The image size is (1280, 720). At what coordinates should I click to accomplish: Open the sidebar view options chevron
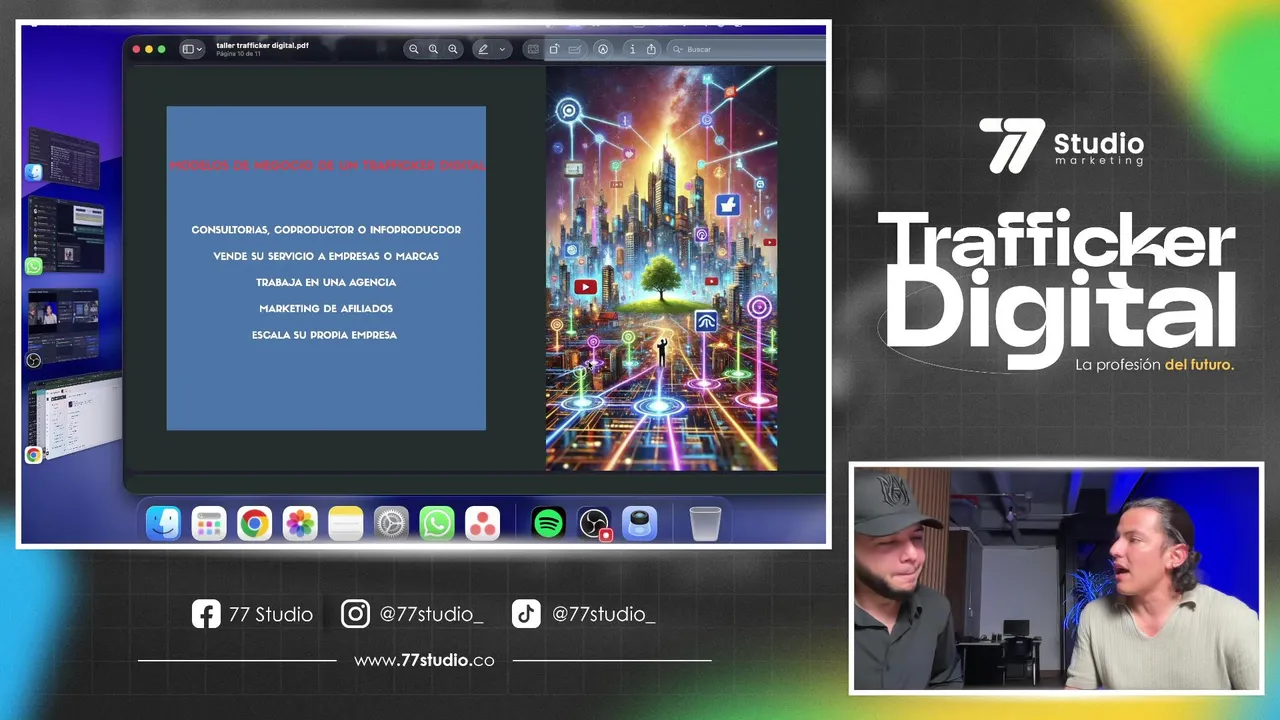[199, 49]
